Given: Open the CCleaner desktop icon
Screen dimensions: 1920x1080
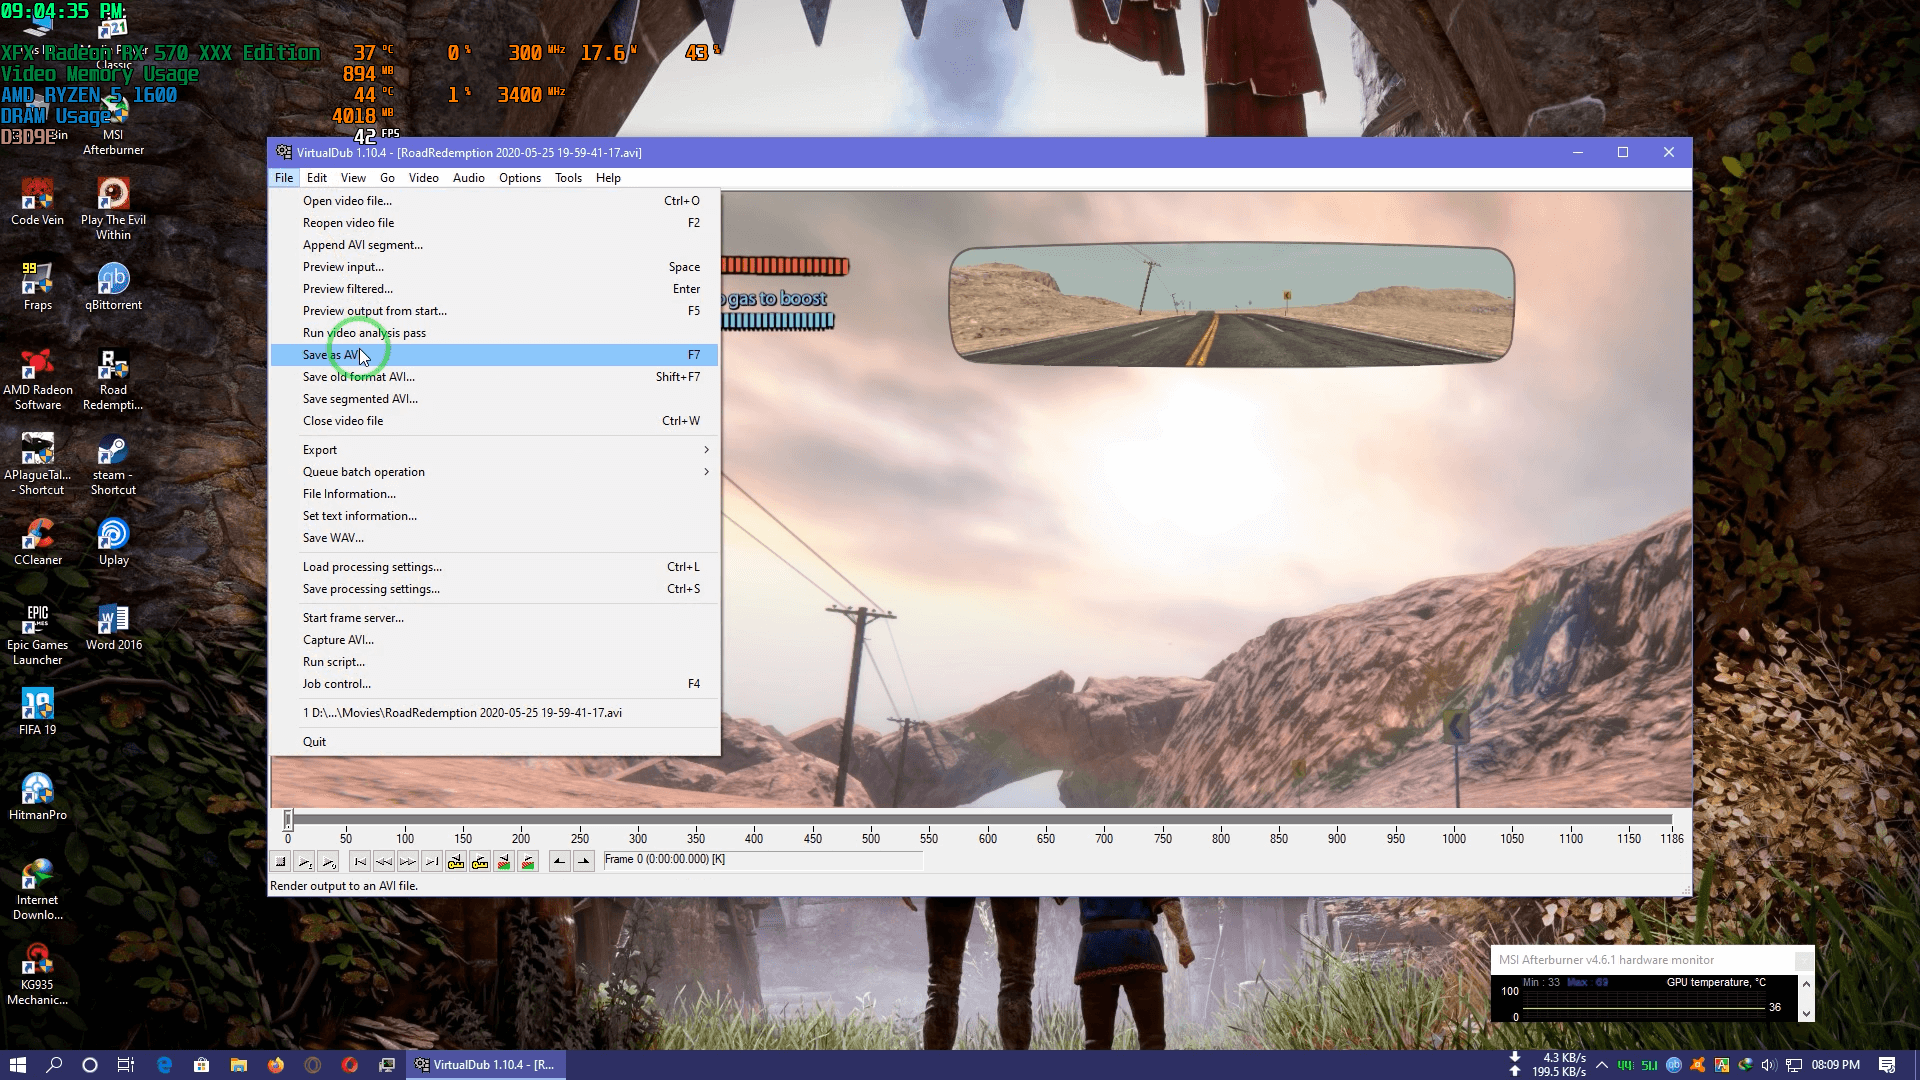Looking at the screenshot, I should point(38,541).
